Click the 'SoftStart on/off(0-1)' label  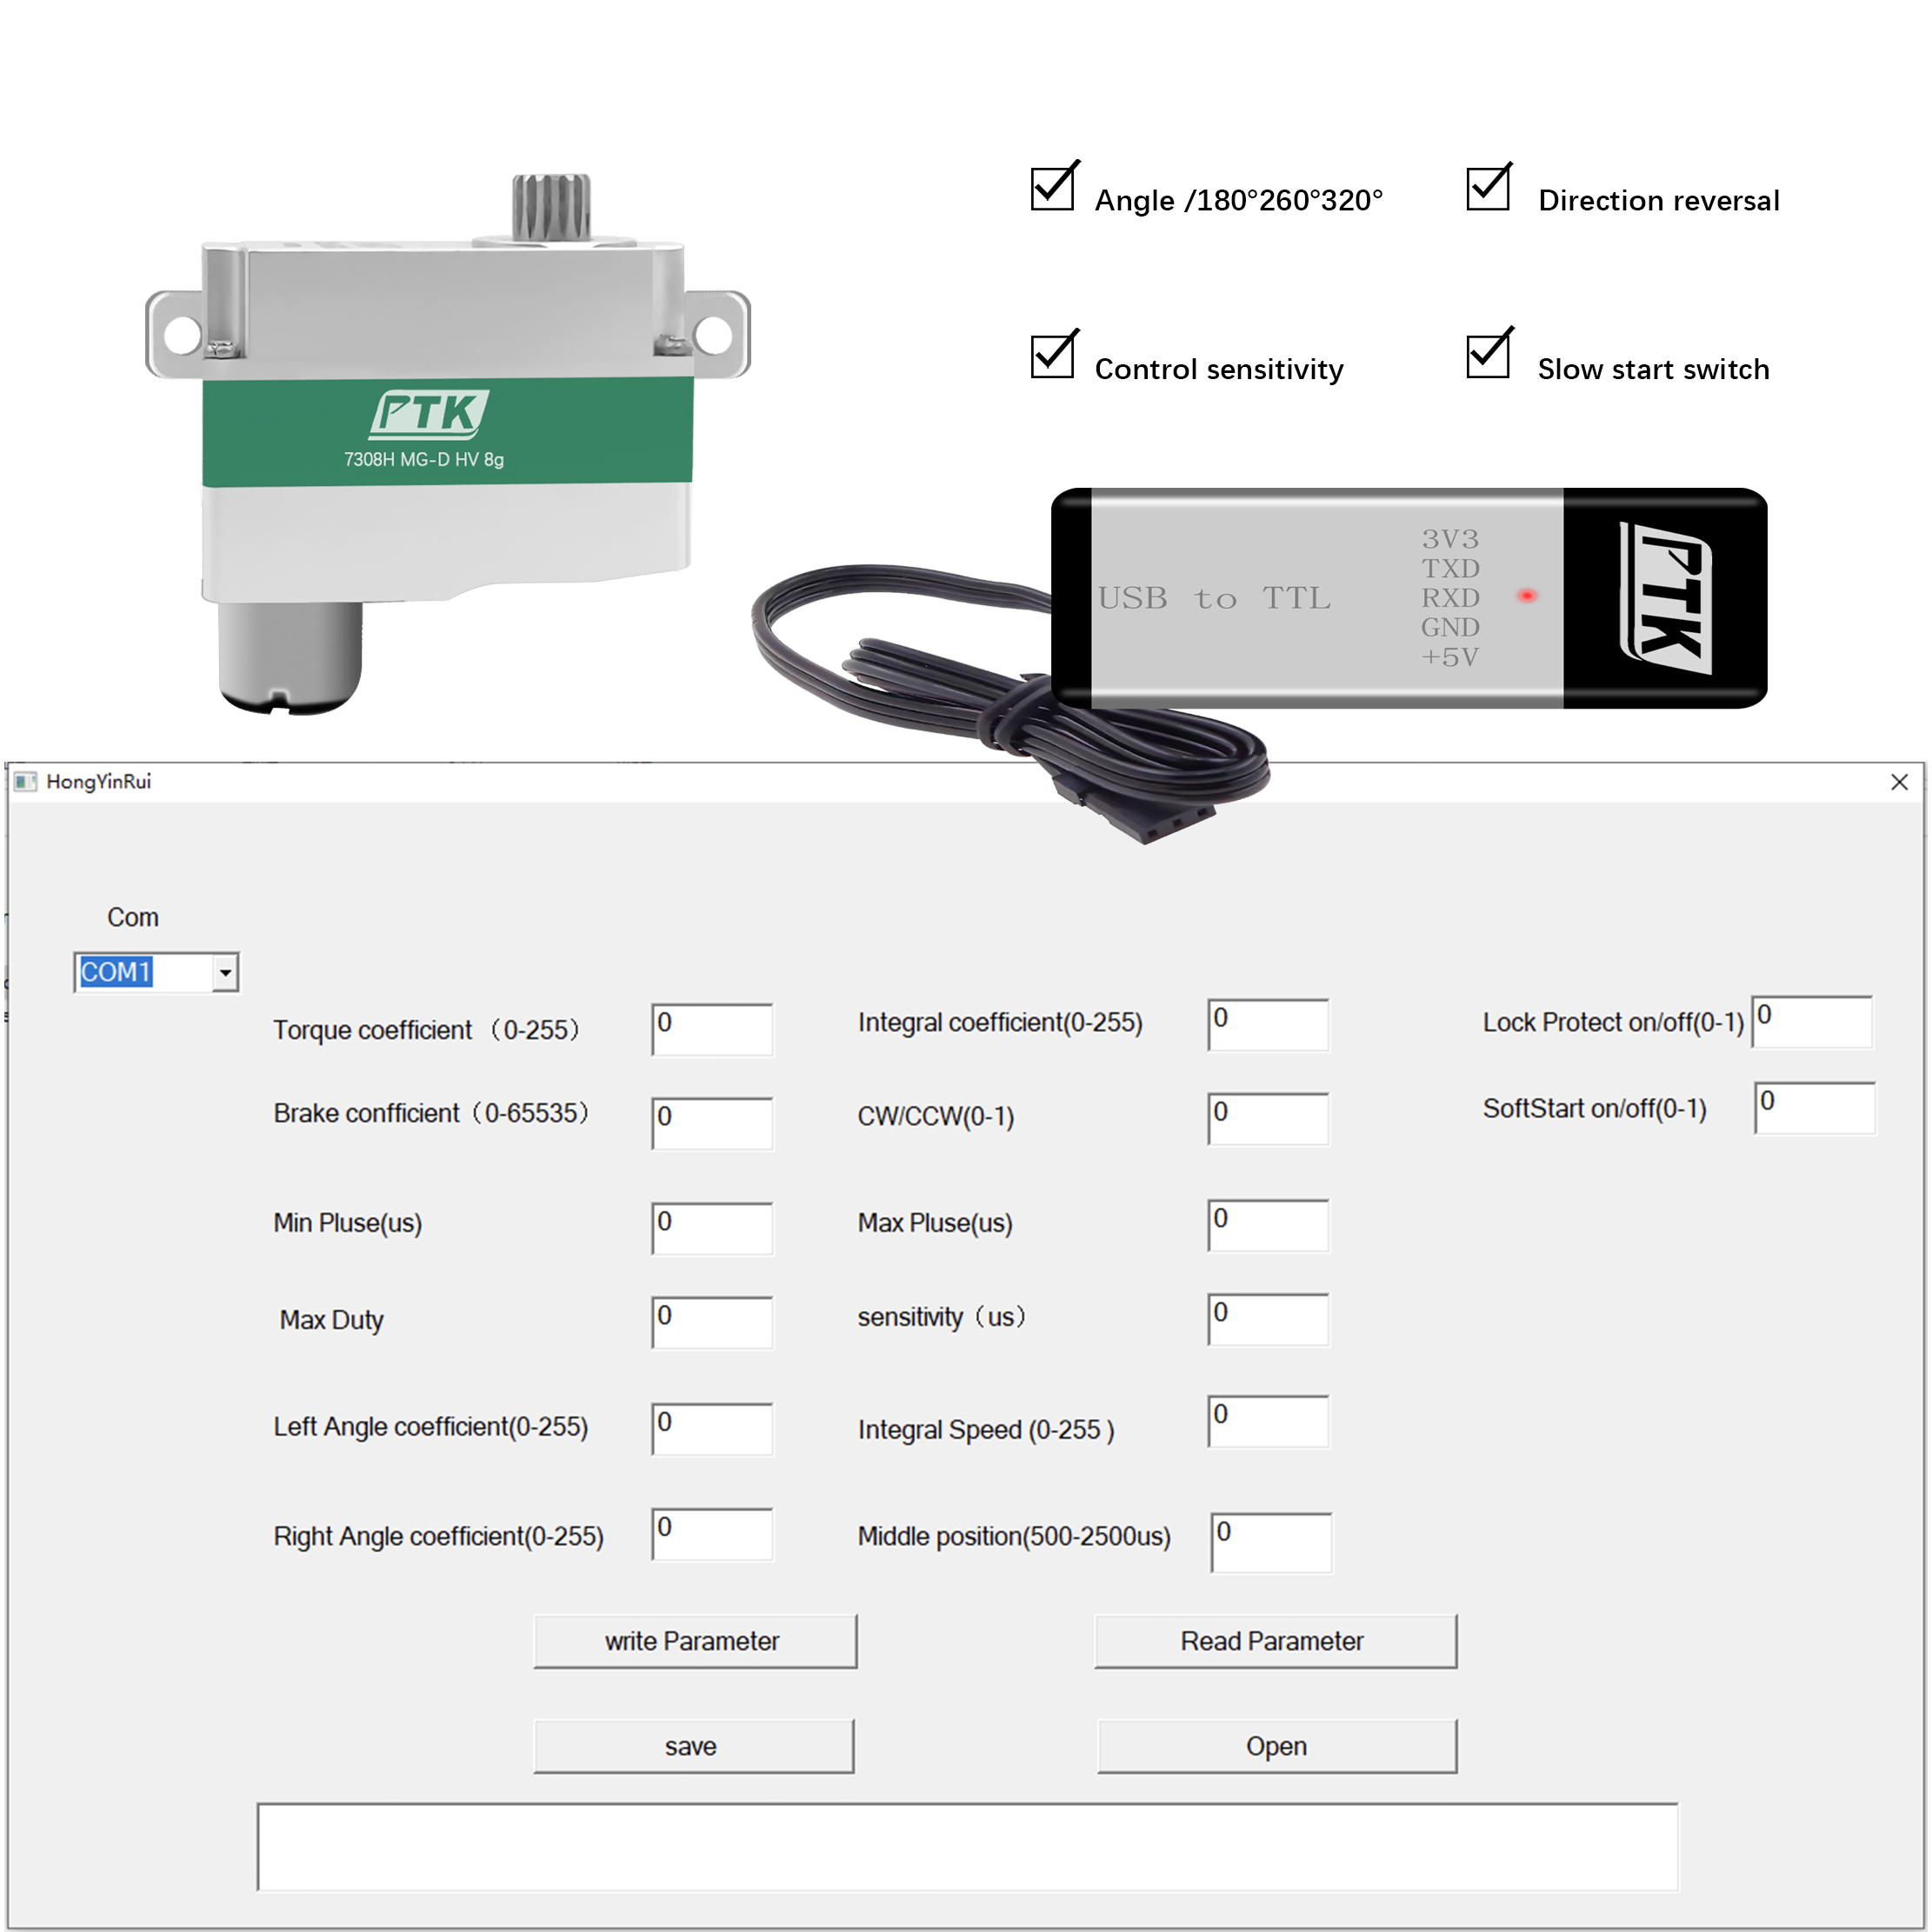pyautogui.click(x=1595, y=1108)
